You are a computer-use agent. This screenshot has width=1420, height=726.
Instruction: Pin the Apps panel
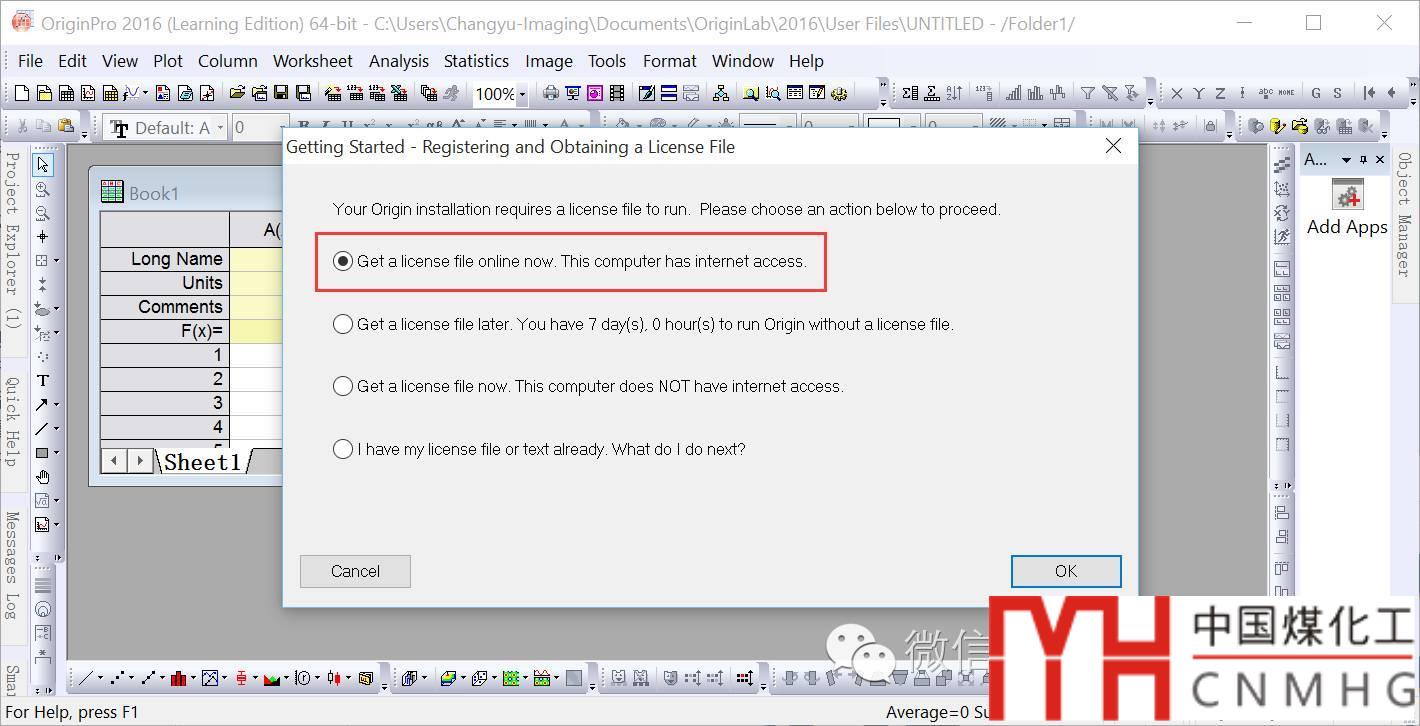click(x=1363, y=160)
